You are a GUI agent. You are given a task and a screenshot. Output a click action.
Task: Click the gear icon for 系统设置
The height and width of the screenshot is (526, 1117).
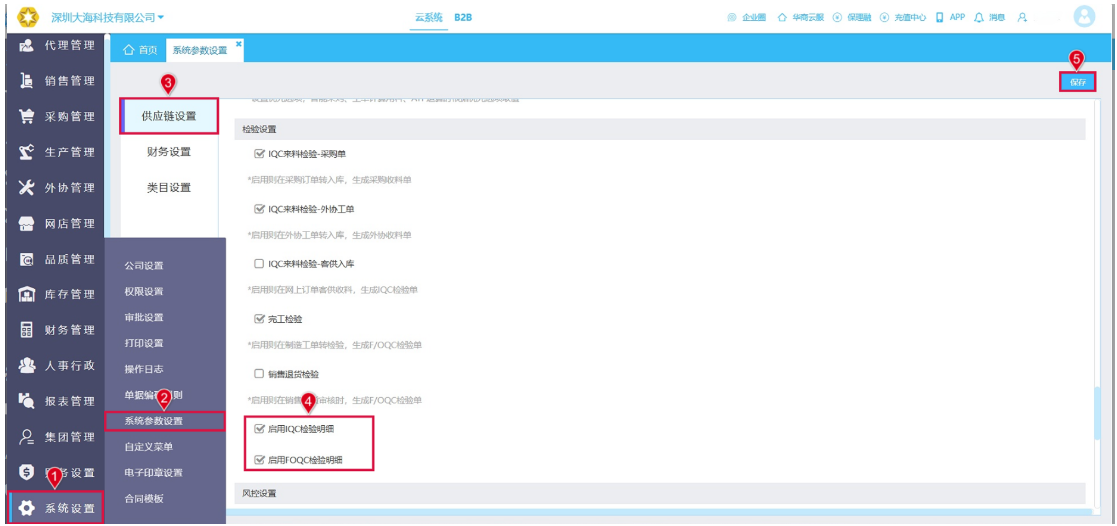[x=26, y=508]
